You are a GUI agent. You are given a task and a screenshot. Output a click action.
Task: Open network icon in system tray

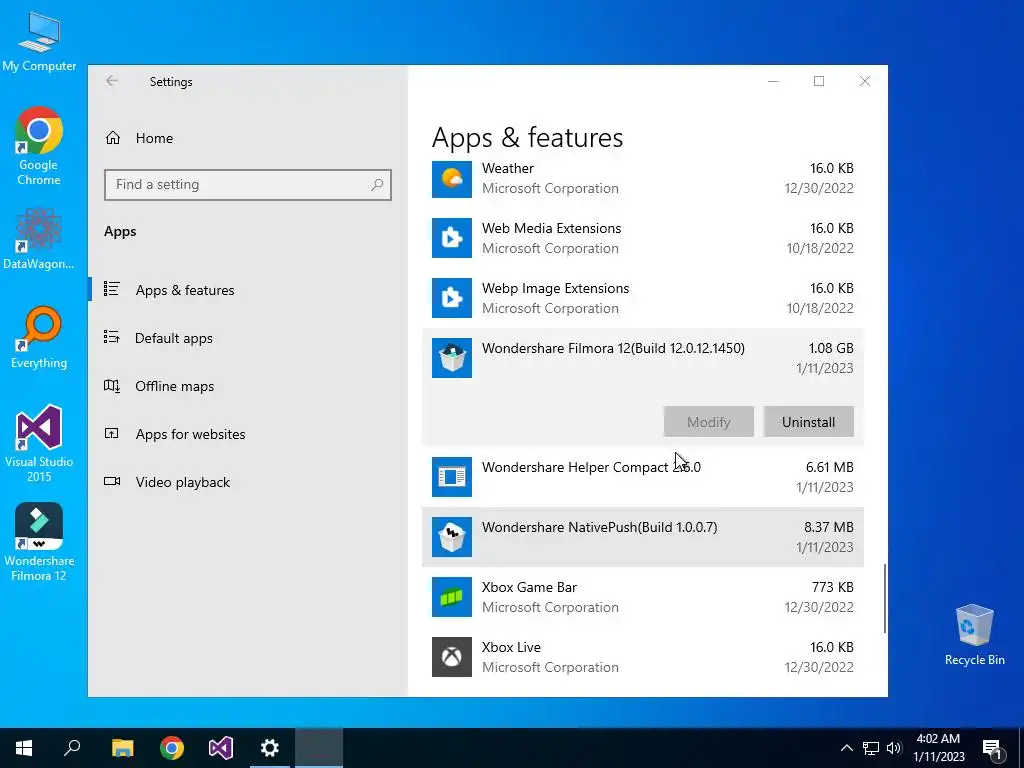pos(871,748)
